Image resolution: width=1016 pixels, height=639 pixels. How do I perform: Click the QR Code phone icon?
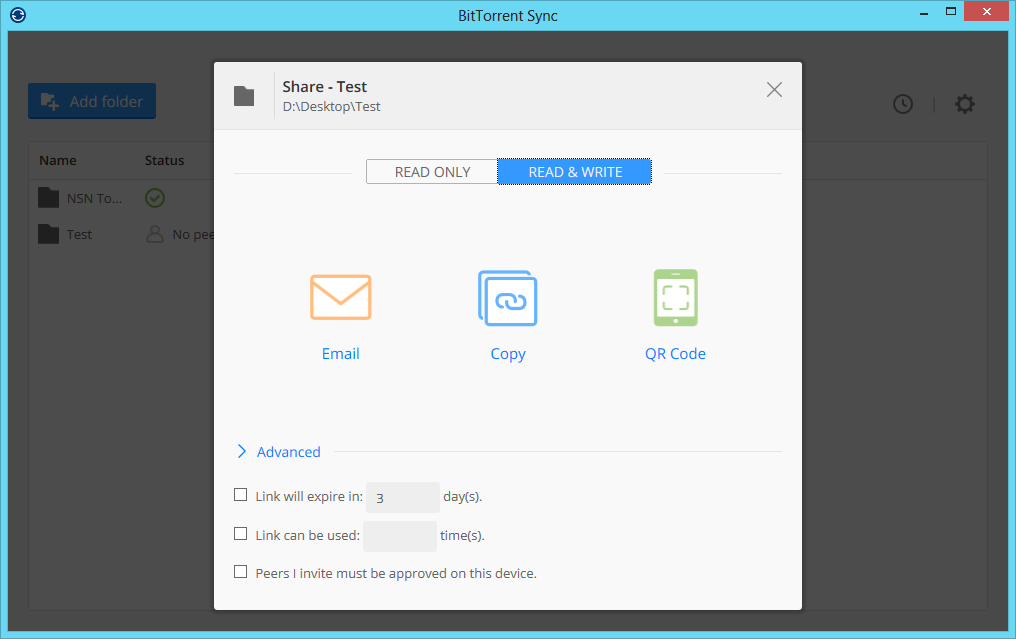675,297
